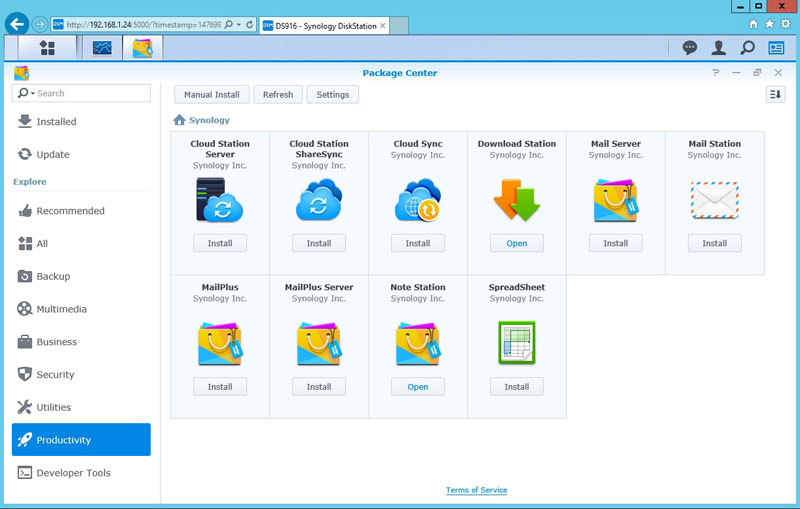
Task: Open the user account options icon
Action: (718, 48)
